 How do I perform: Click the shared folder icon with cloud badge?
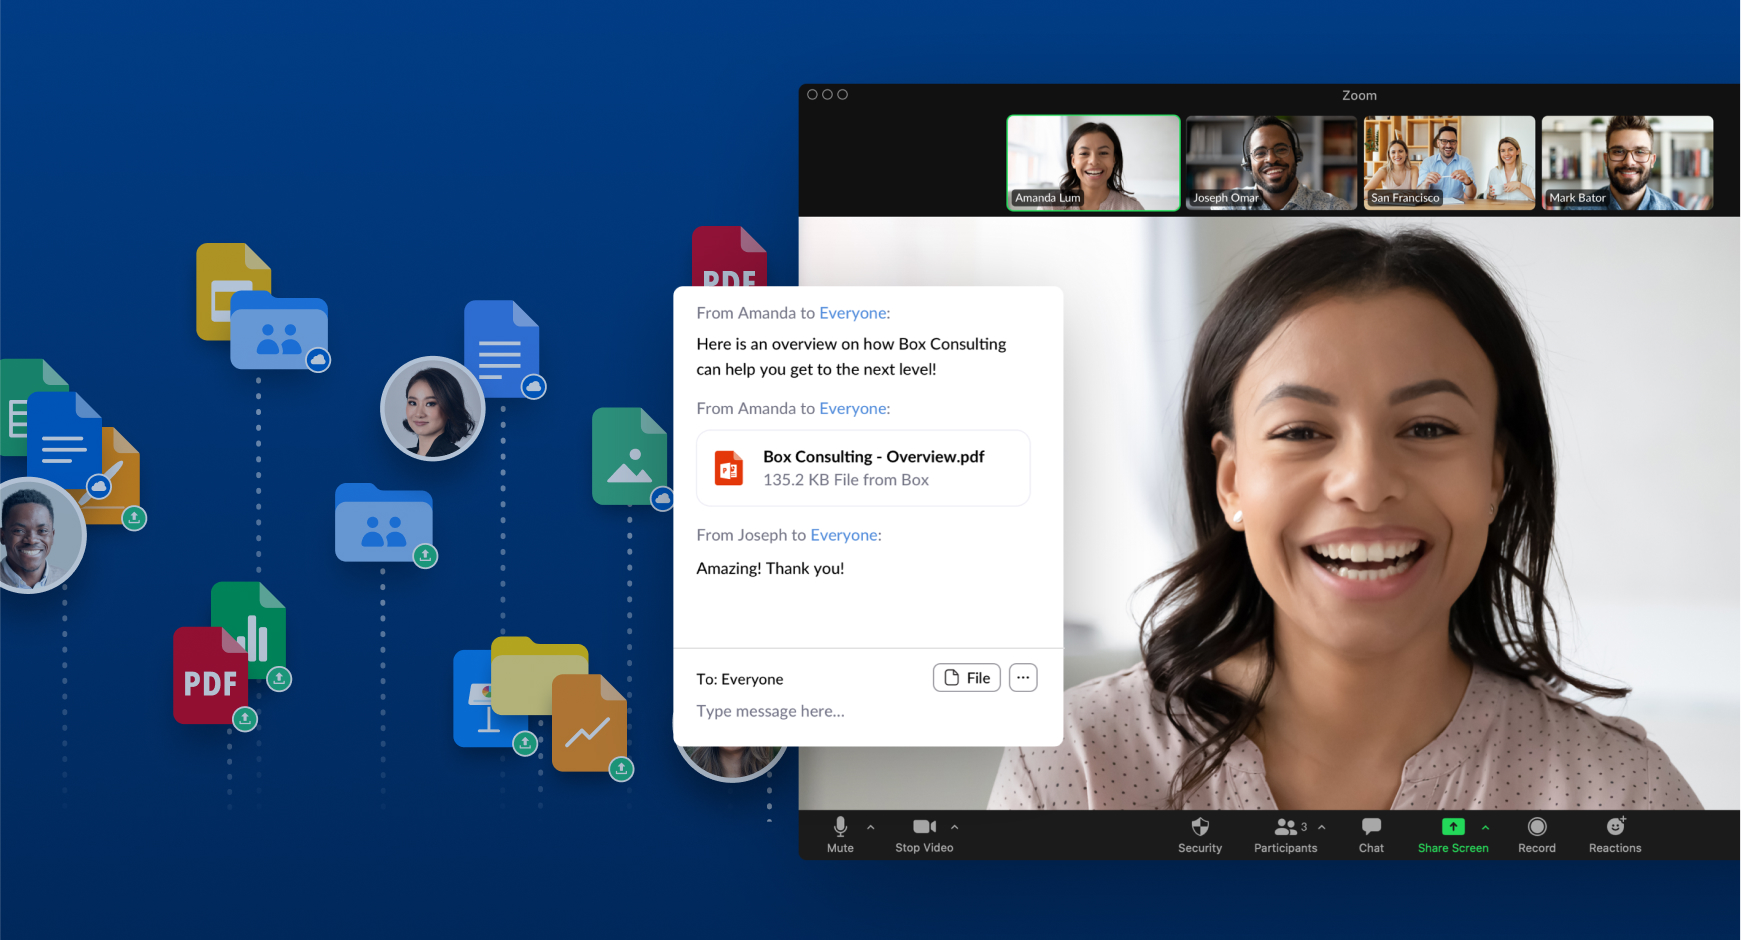(279, 331)
